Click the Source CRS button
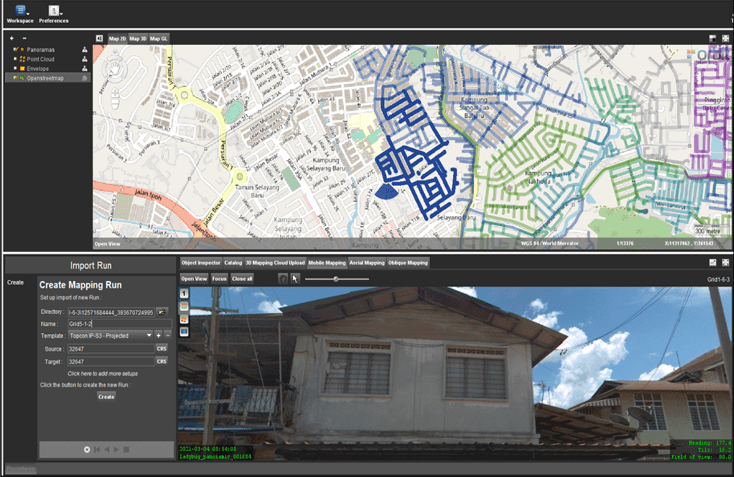The width and height of the screenshot is (734, 477). [x=161, y=348]
